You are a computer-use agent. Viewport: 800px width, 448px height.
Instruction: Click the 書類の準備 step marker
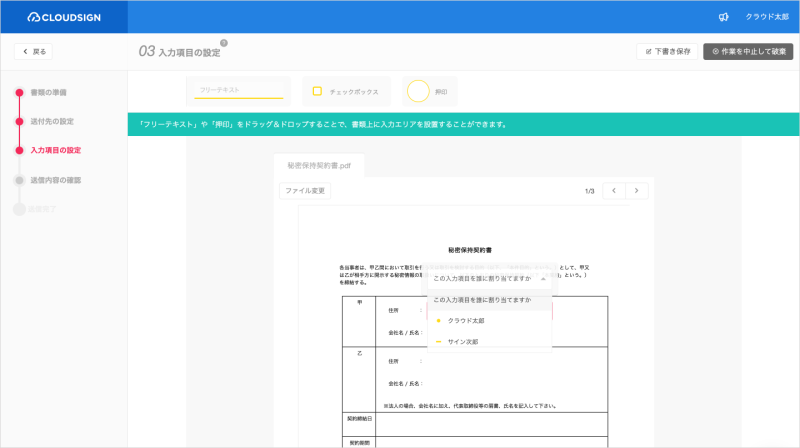click(18, 92)
